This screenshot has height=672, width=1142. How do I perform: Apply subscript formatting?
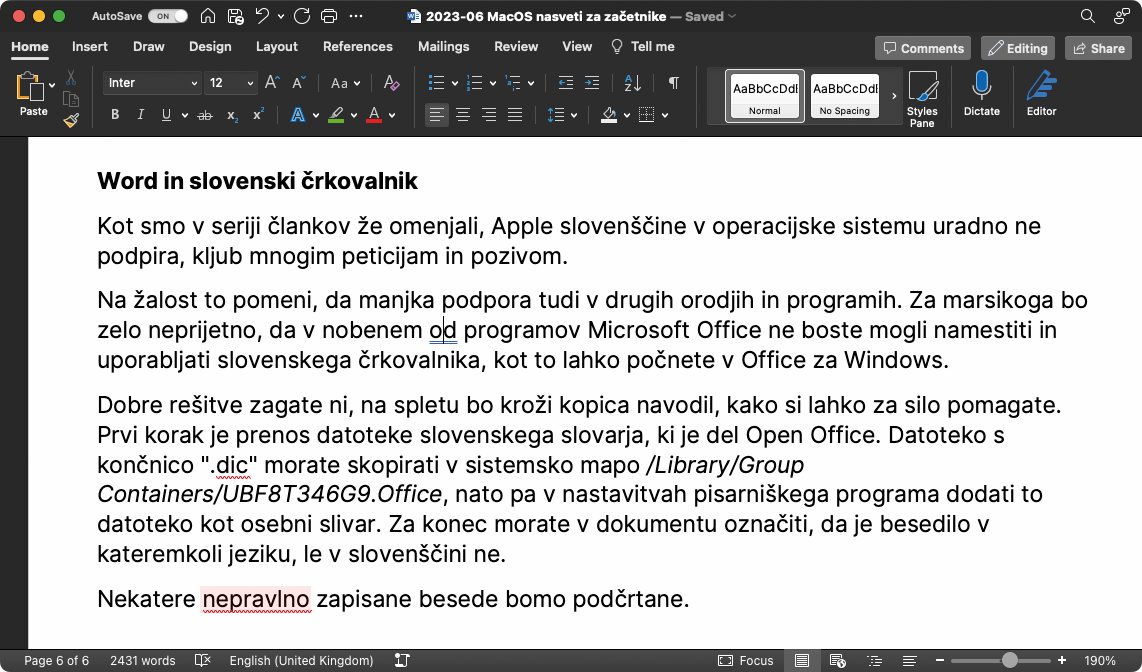point(232,115)
